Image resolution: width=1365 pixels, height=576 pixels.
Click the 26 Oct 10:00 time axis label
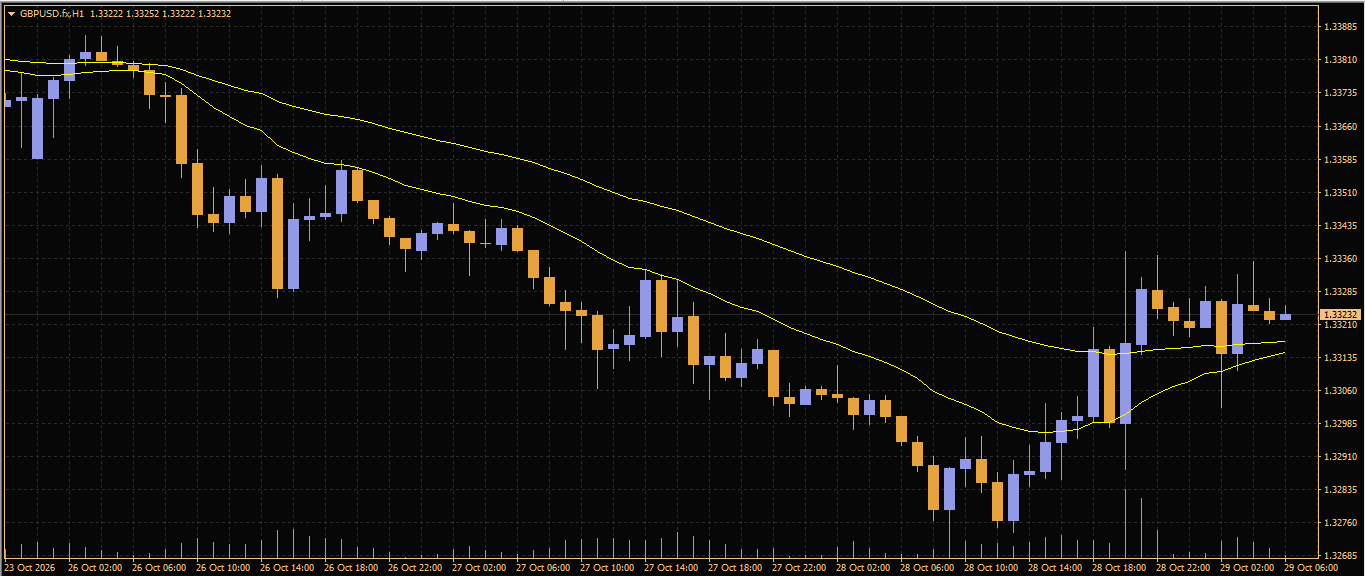tap(224, 567)
